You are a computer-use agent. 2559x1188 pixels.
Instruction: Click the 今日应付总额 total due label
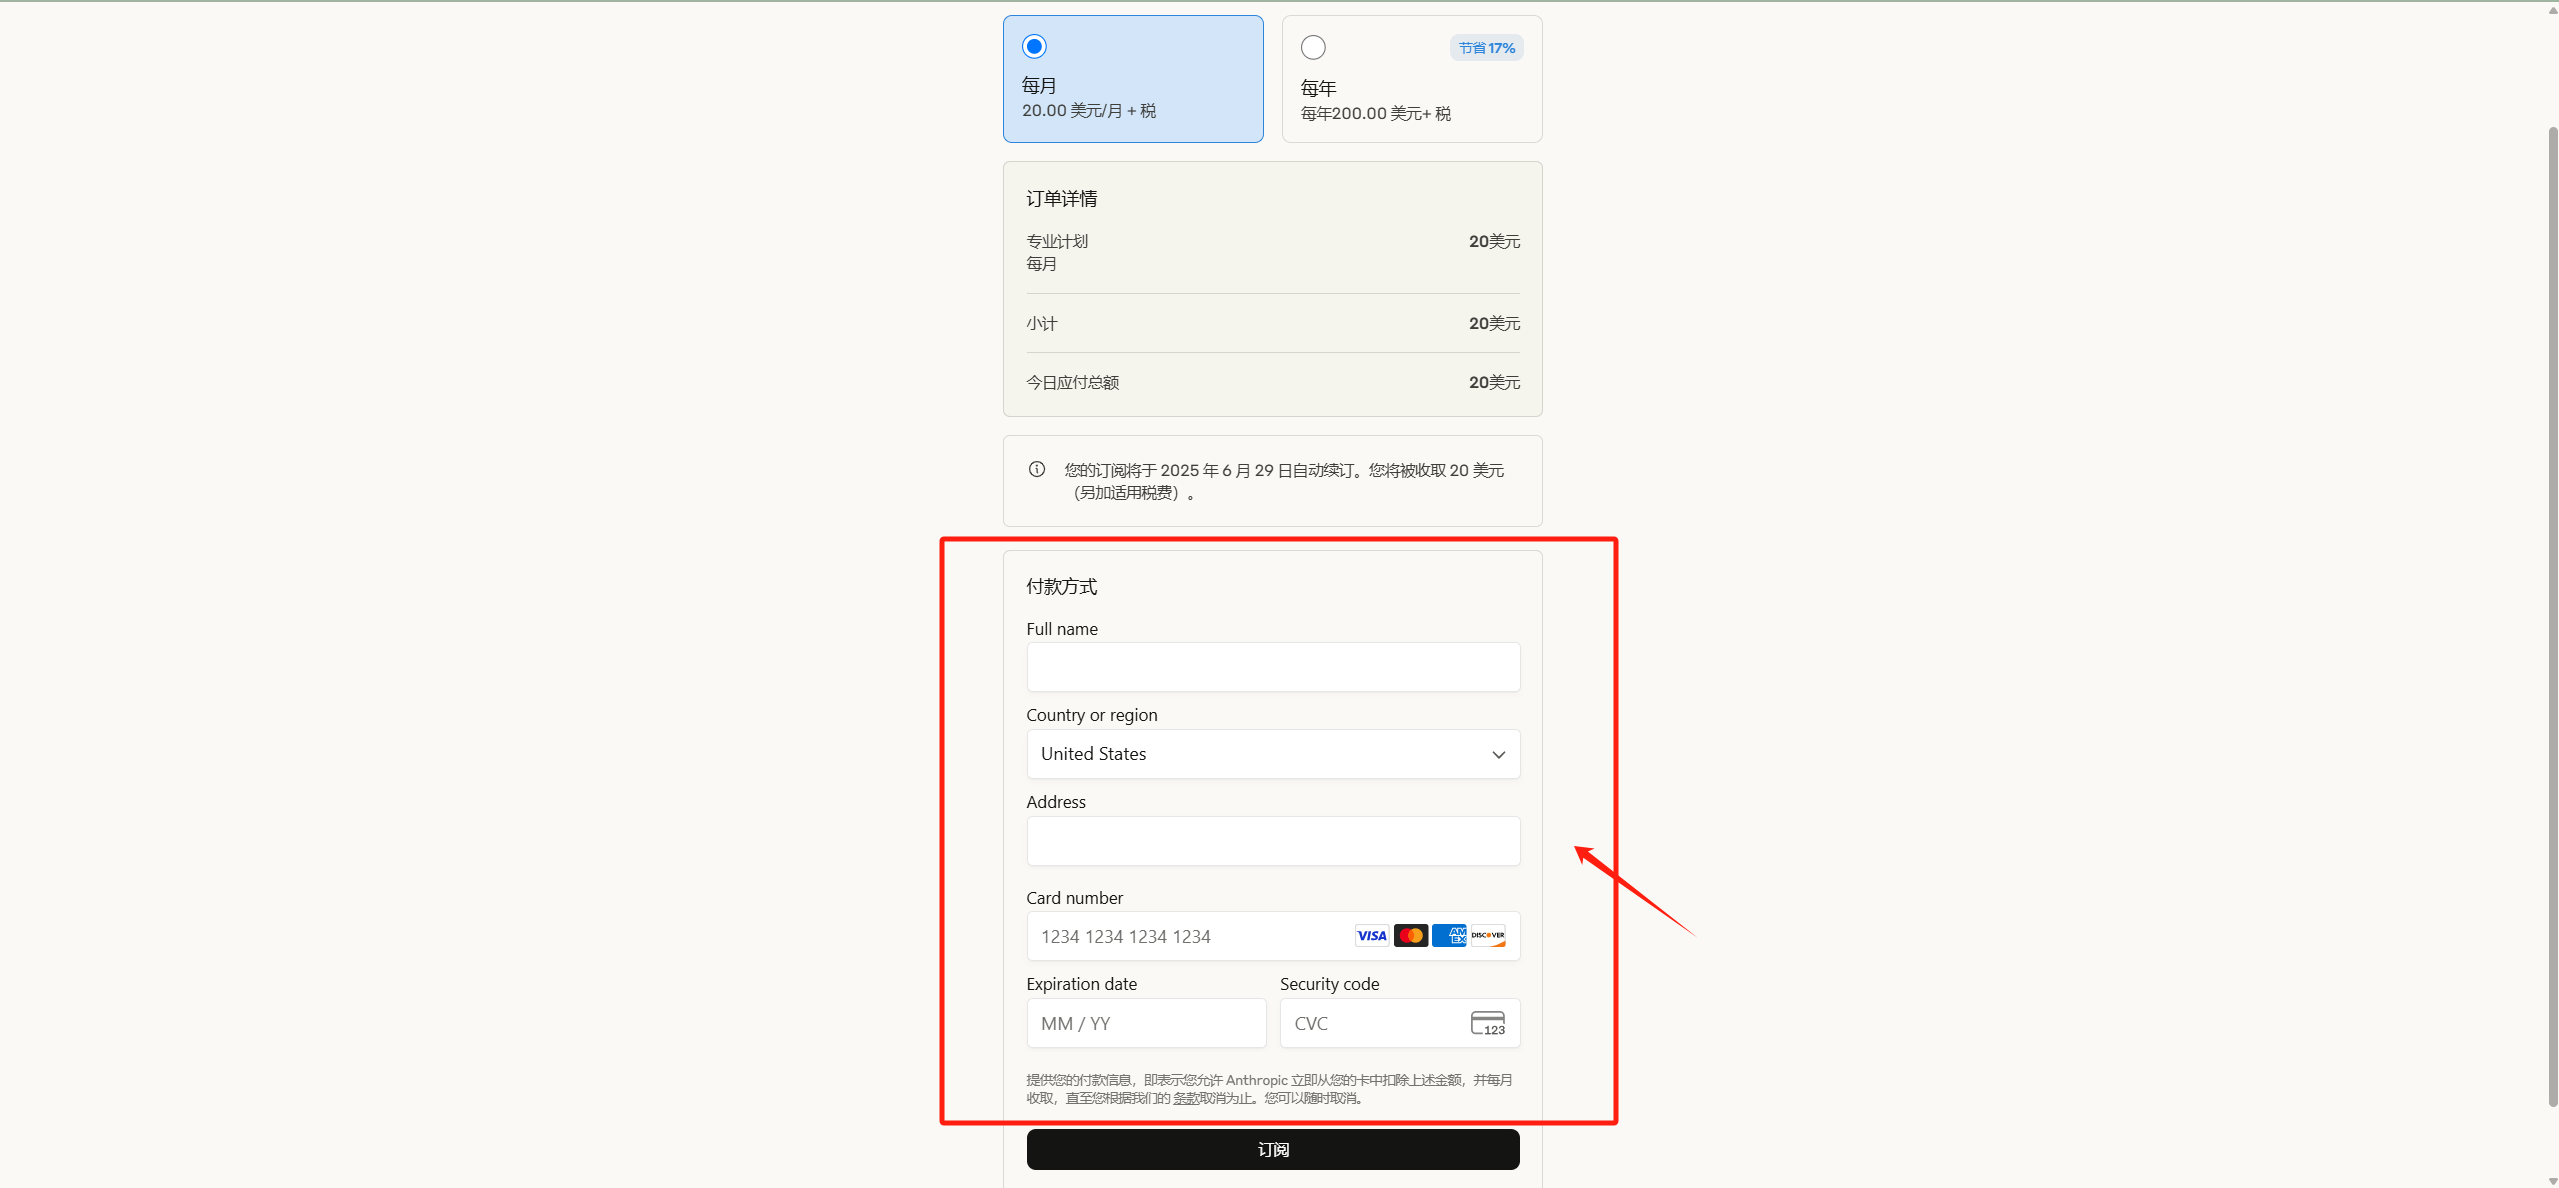(x=1072, y=382)
